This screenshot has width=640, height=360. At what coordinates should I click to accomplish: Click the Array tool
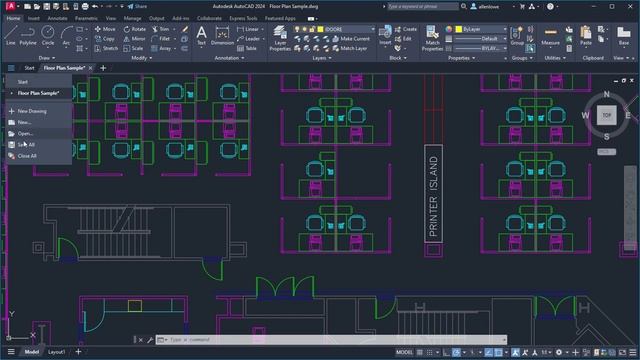click(x=161, y=48)
